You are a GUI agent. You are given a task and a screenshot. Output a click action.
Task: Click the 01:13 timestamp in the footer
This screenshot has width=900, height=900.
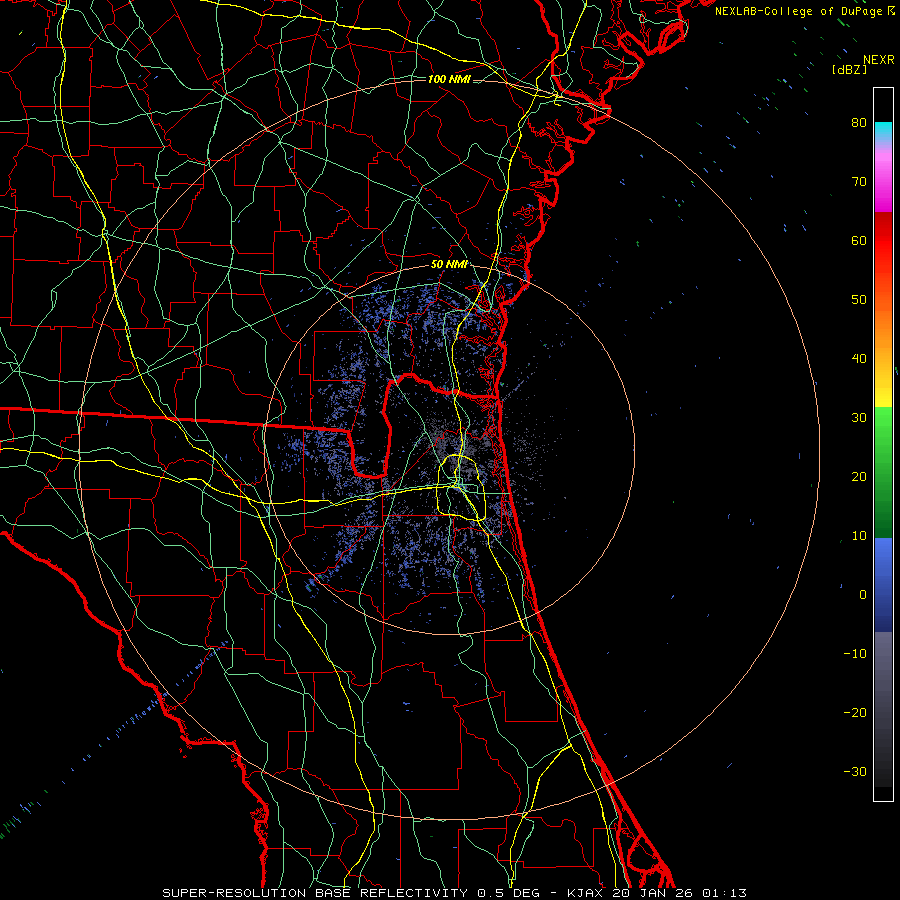[x=723, y=893]
